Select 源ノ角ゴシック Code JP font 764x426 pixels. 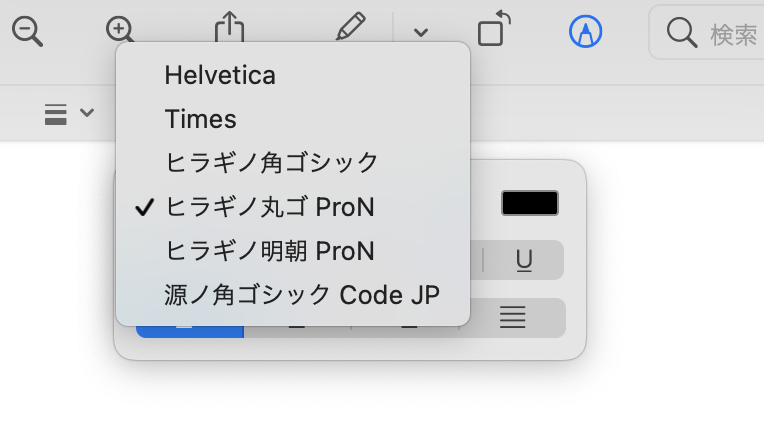tap(302, 295)
